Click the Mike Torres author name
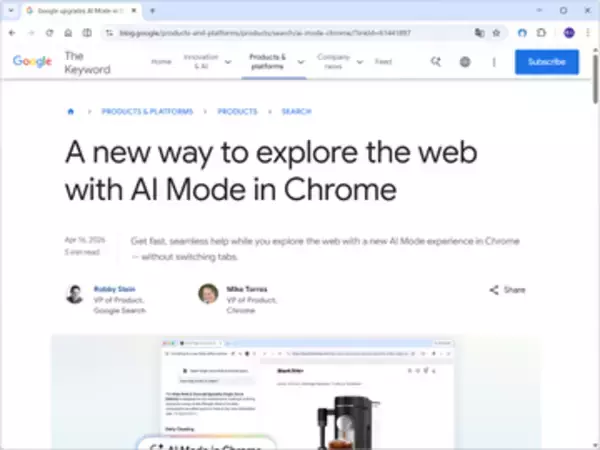 point(247,289)
